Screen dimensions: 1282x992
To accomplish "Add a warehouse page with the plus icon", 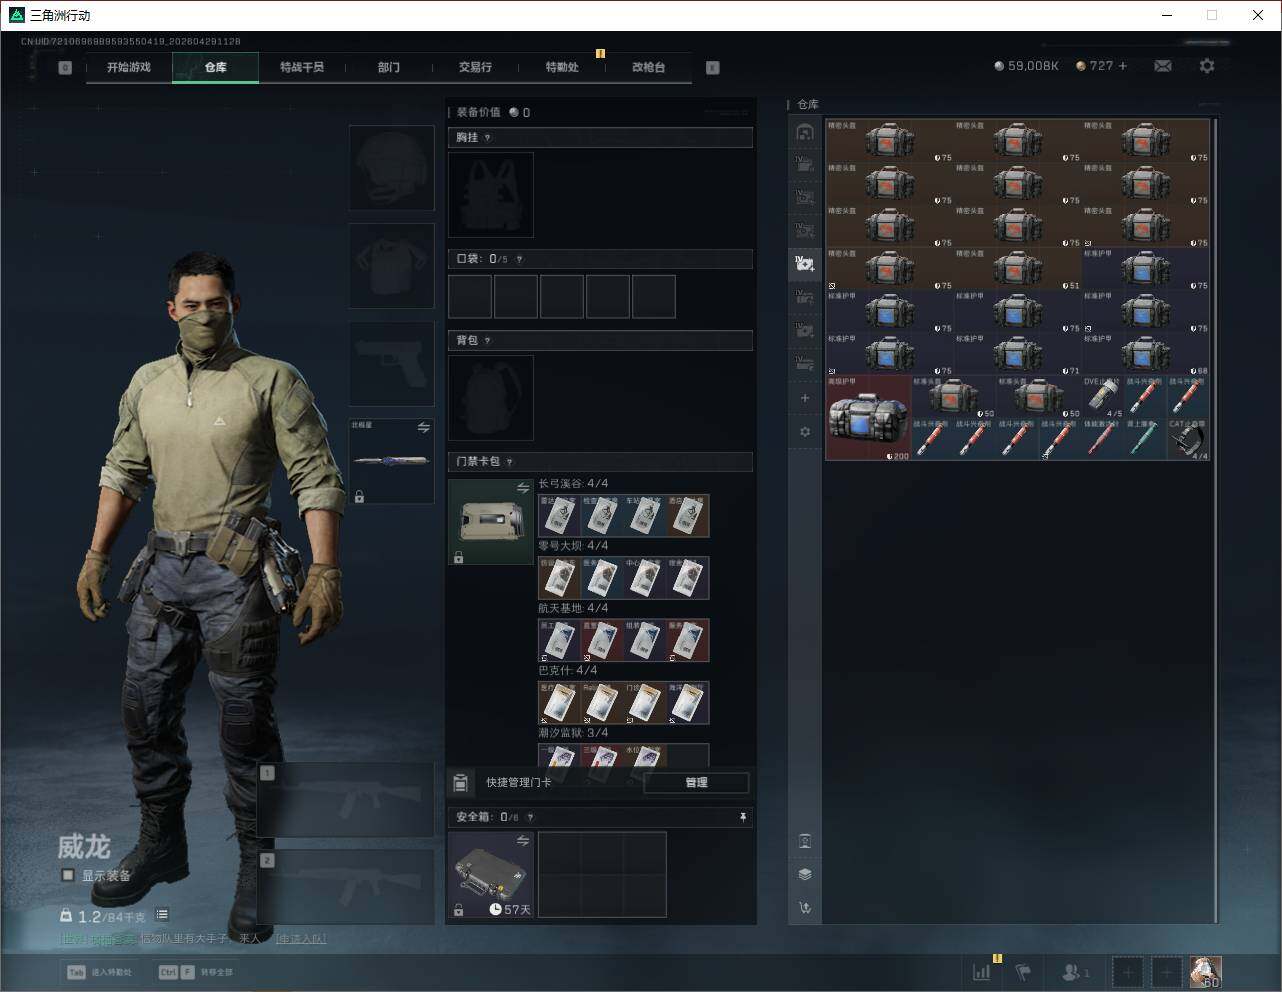I will (805, 398).
